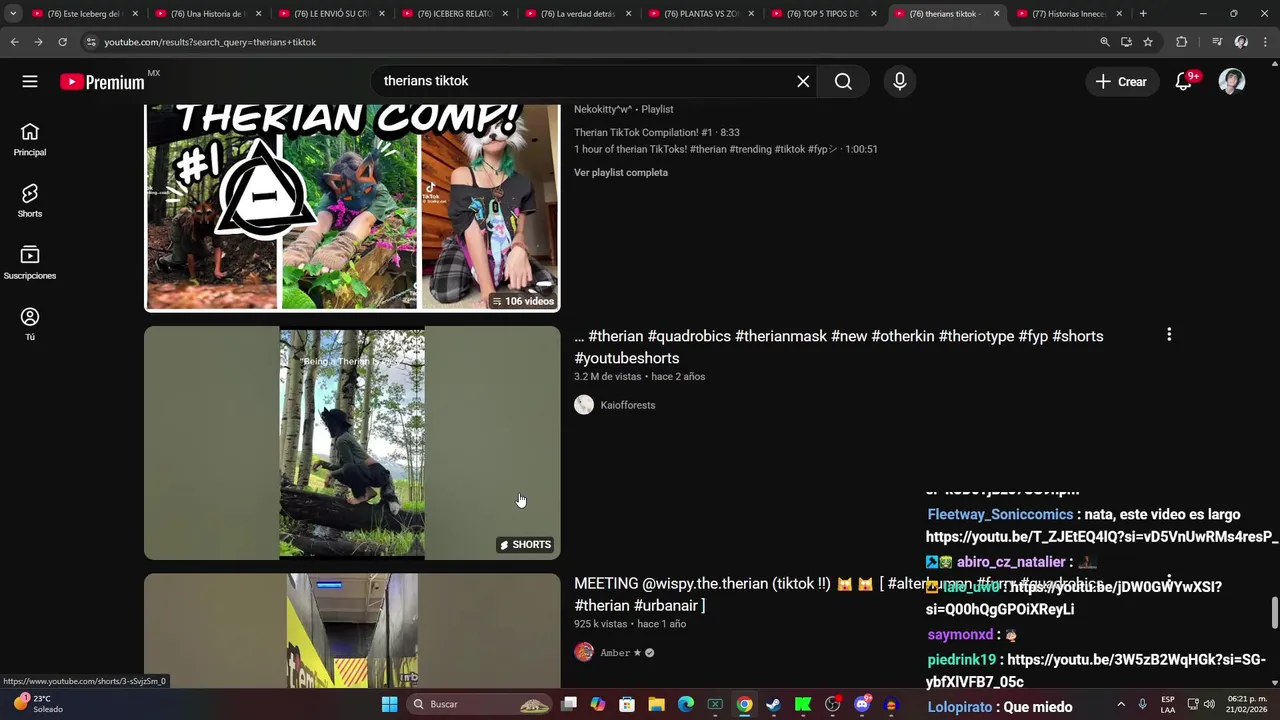The image size is (1280, 720).
Task: Open the page zoom indicator
Action: pos(1104,42)
